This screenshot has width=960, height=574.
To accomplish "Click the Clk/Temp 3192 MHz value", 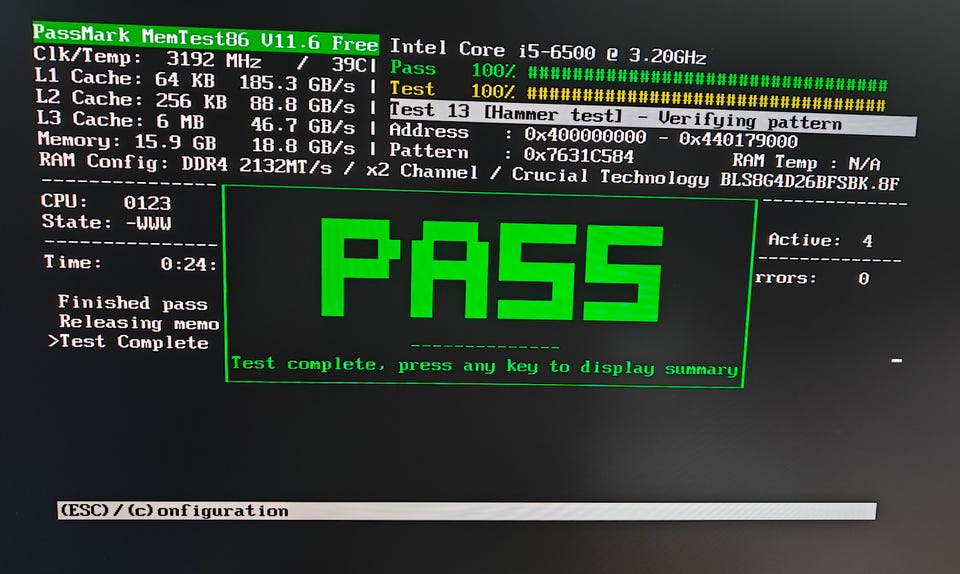I will click(x=214, y=61).
